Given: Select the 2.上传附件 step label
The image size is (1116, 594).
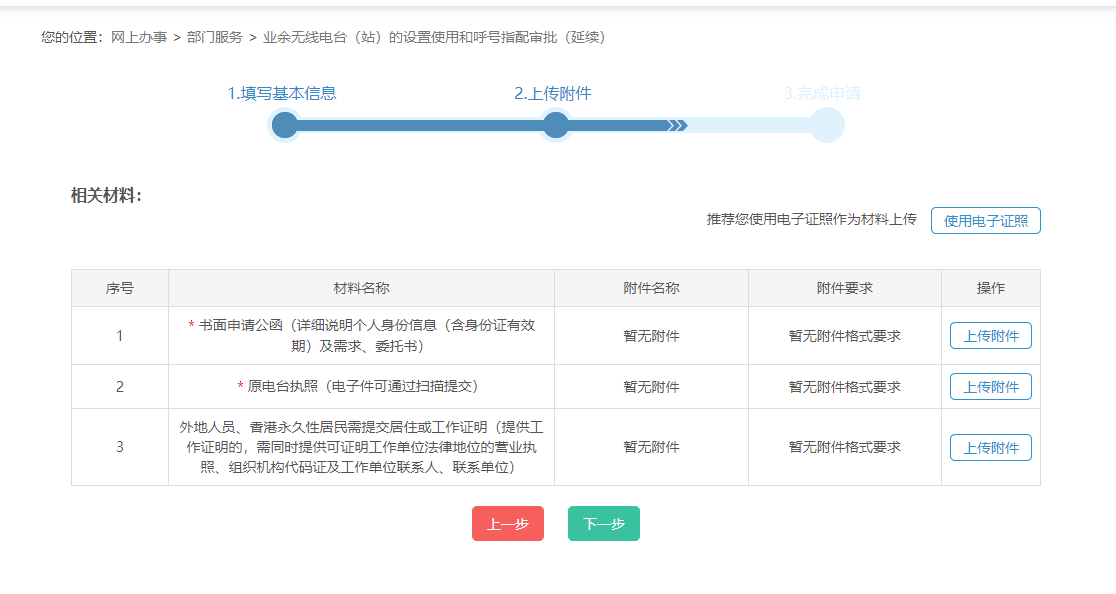Looking at the screenshot, I should pyautogui.click(x=553, y=93).
